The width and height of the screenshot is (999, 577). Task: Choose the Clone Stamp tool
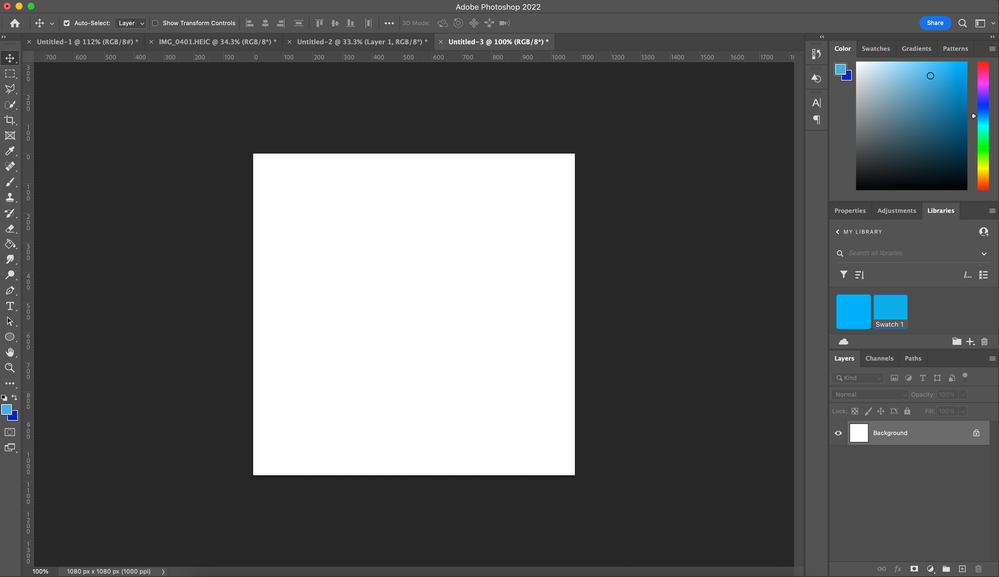(x=11, y=197)
